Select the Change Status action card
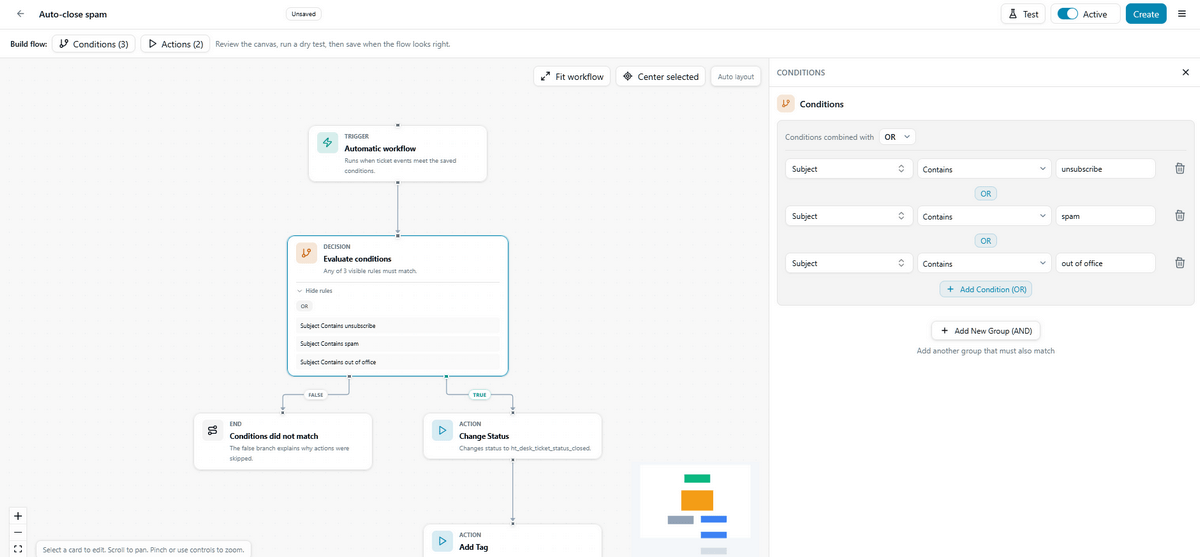The image size is (1200, 557). tap(513, 436)
